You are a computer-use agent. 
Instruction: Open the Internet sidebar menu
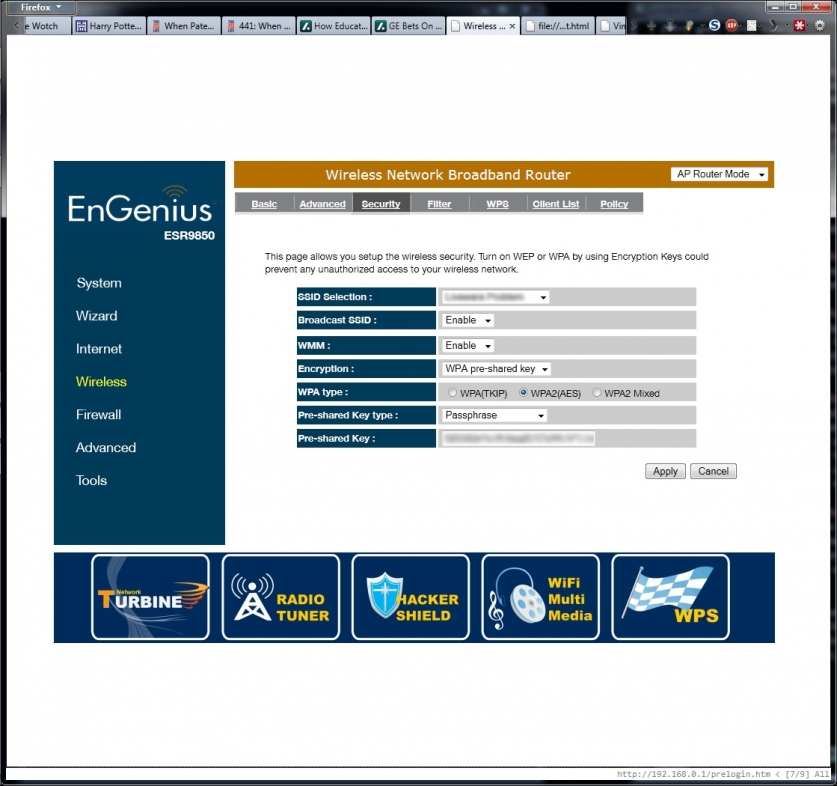coord(99,349)
